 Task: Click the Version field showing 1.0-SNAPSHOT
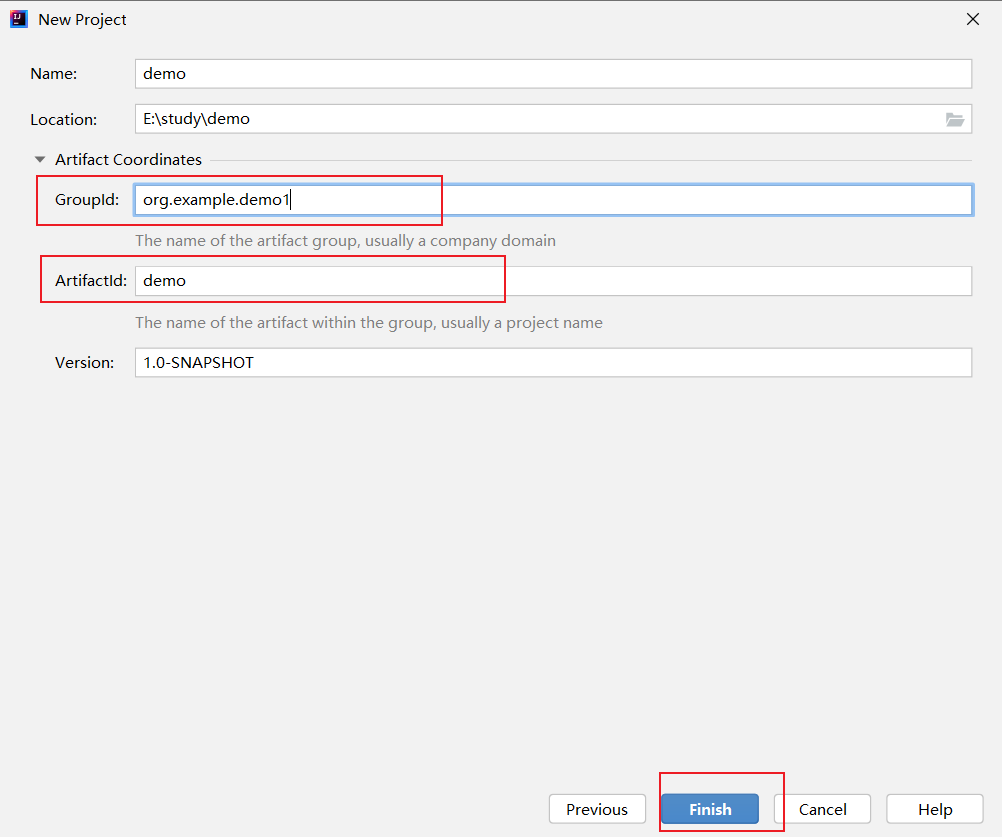tap(552, 362)
